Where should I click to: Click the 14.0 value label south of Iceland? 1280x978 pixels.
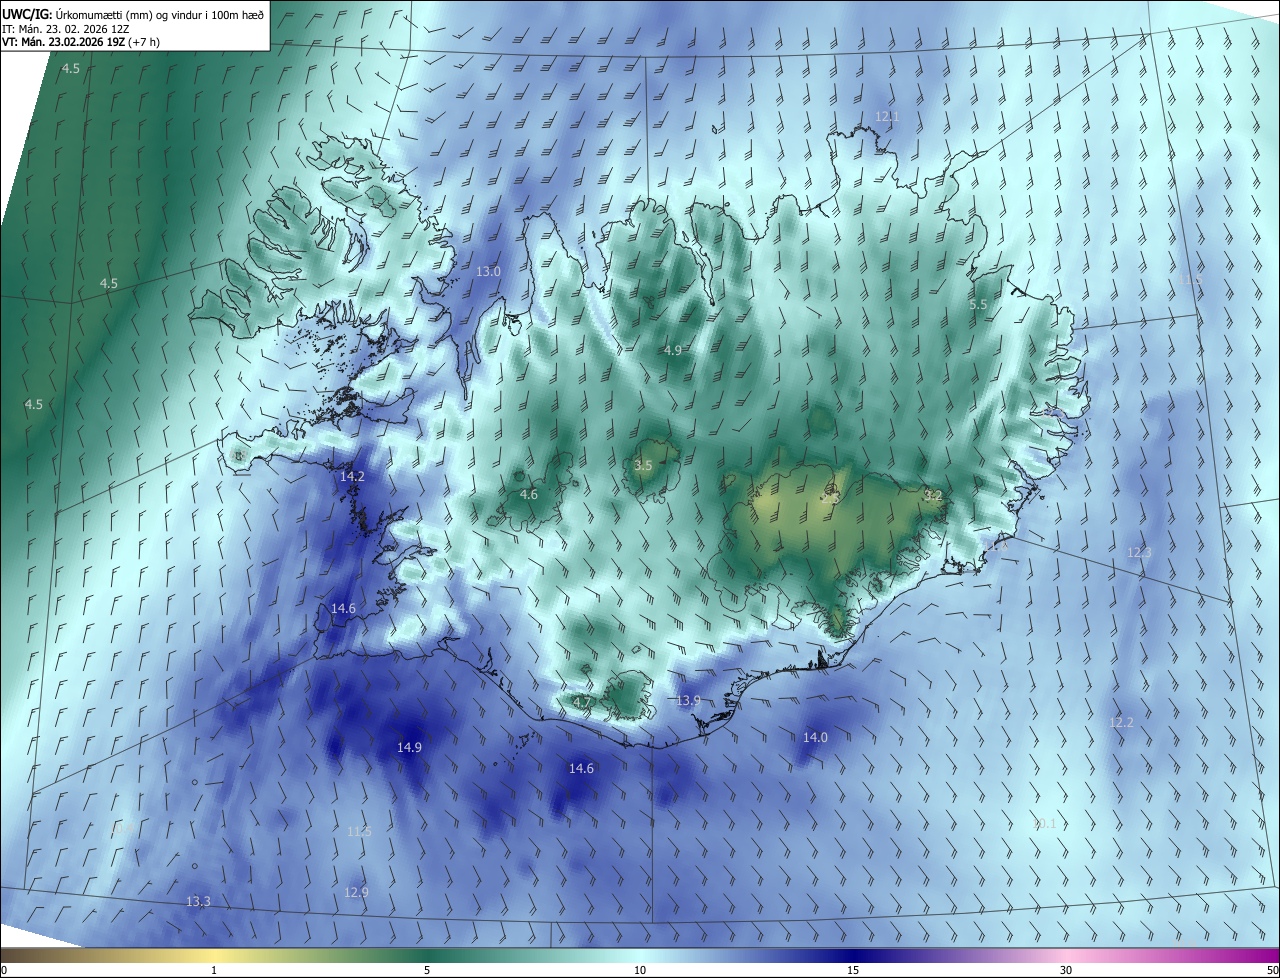pyautogui.click(x=815, y=738)
